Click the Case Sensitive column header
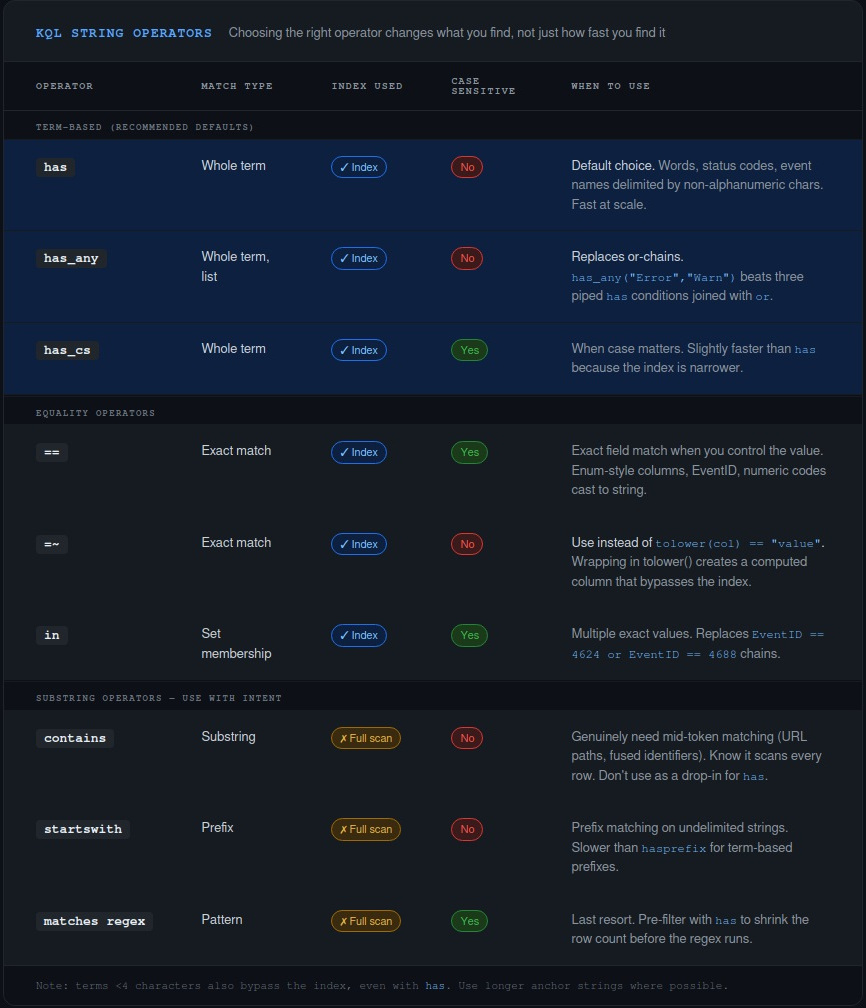 [483, 86]
